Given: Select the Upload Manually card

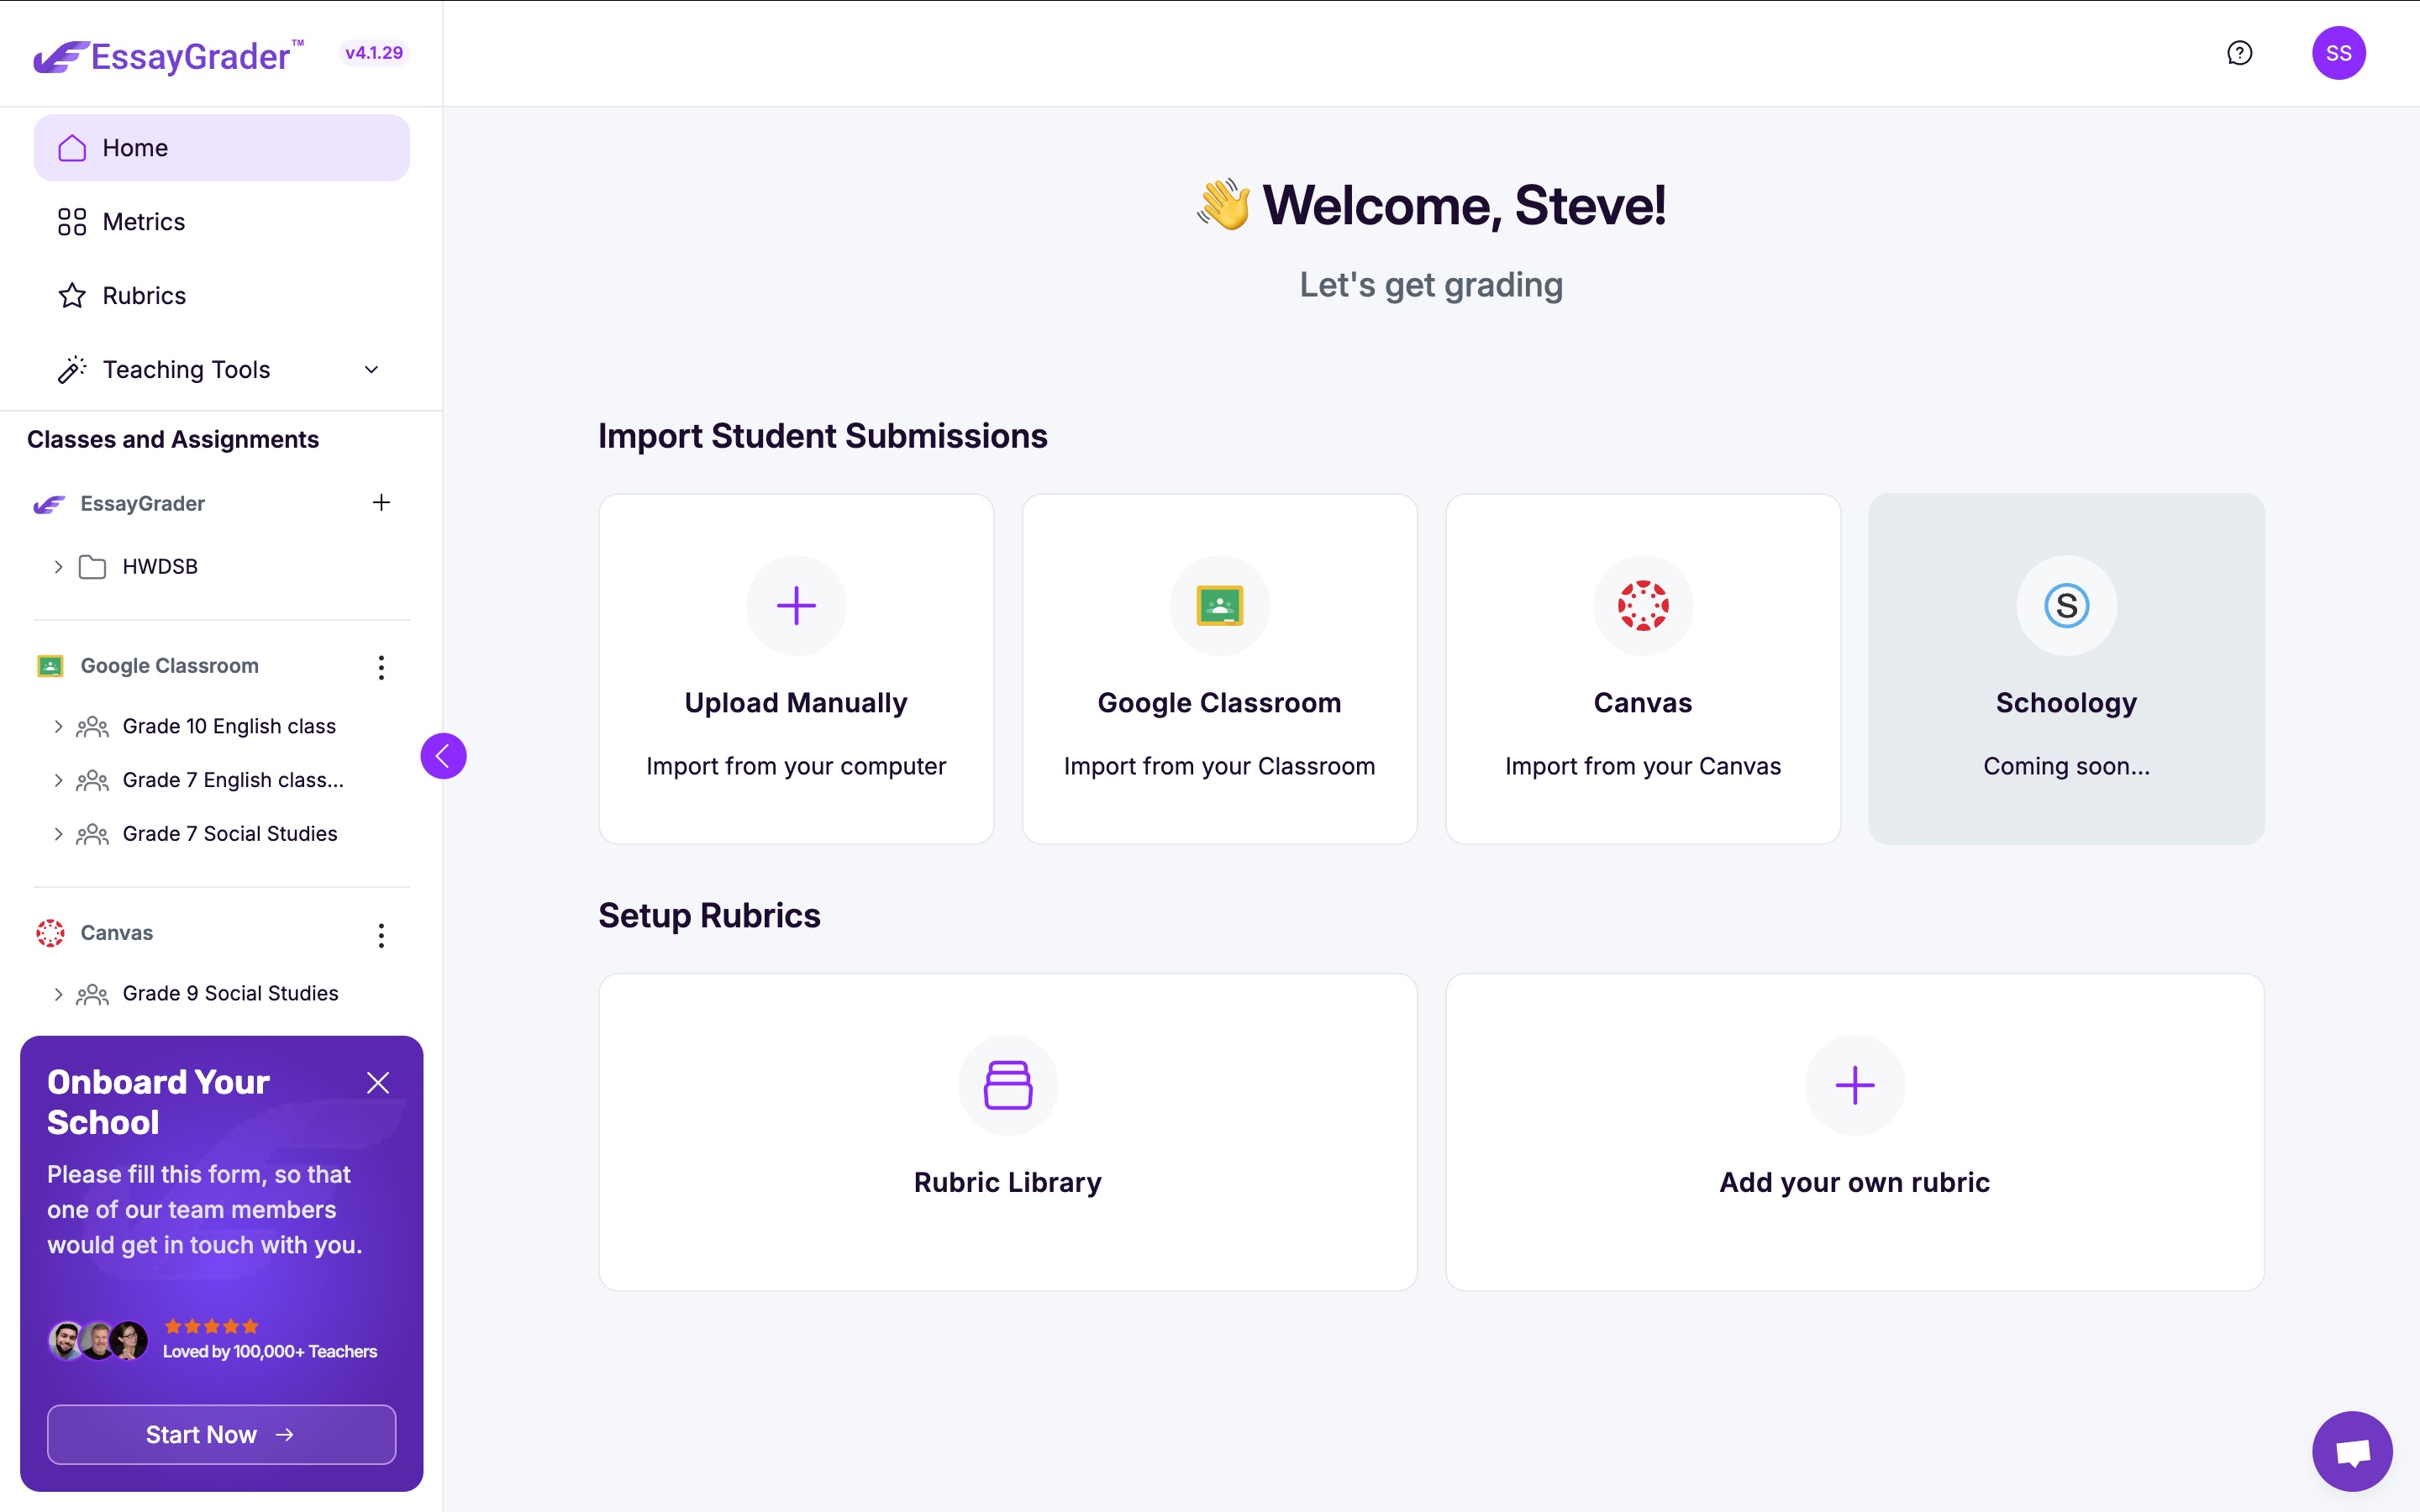Looking at the screenshot, I should tap(796, 668).
